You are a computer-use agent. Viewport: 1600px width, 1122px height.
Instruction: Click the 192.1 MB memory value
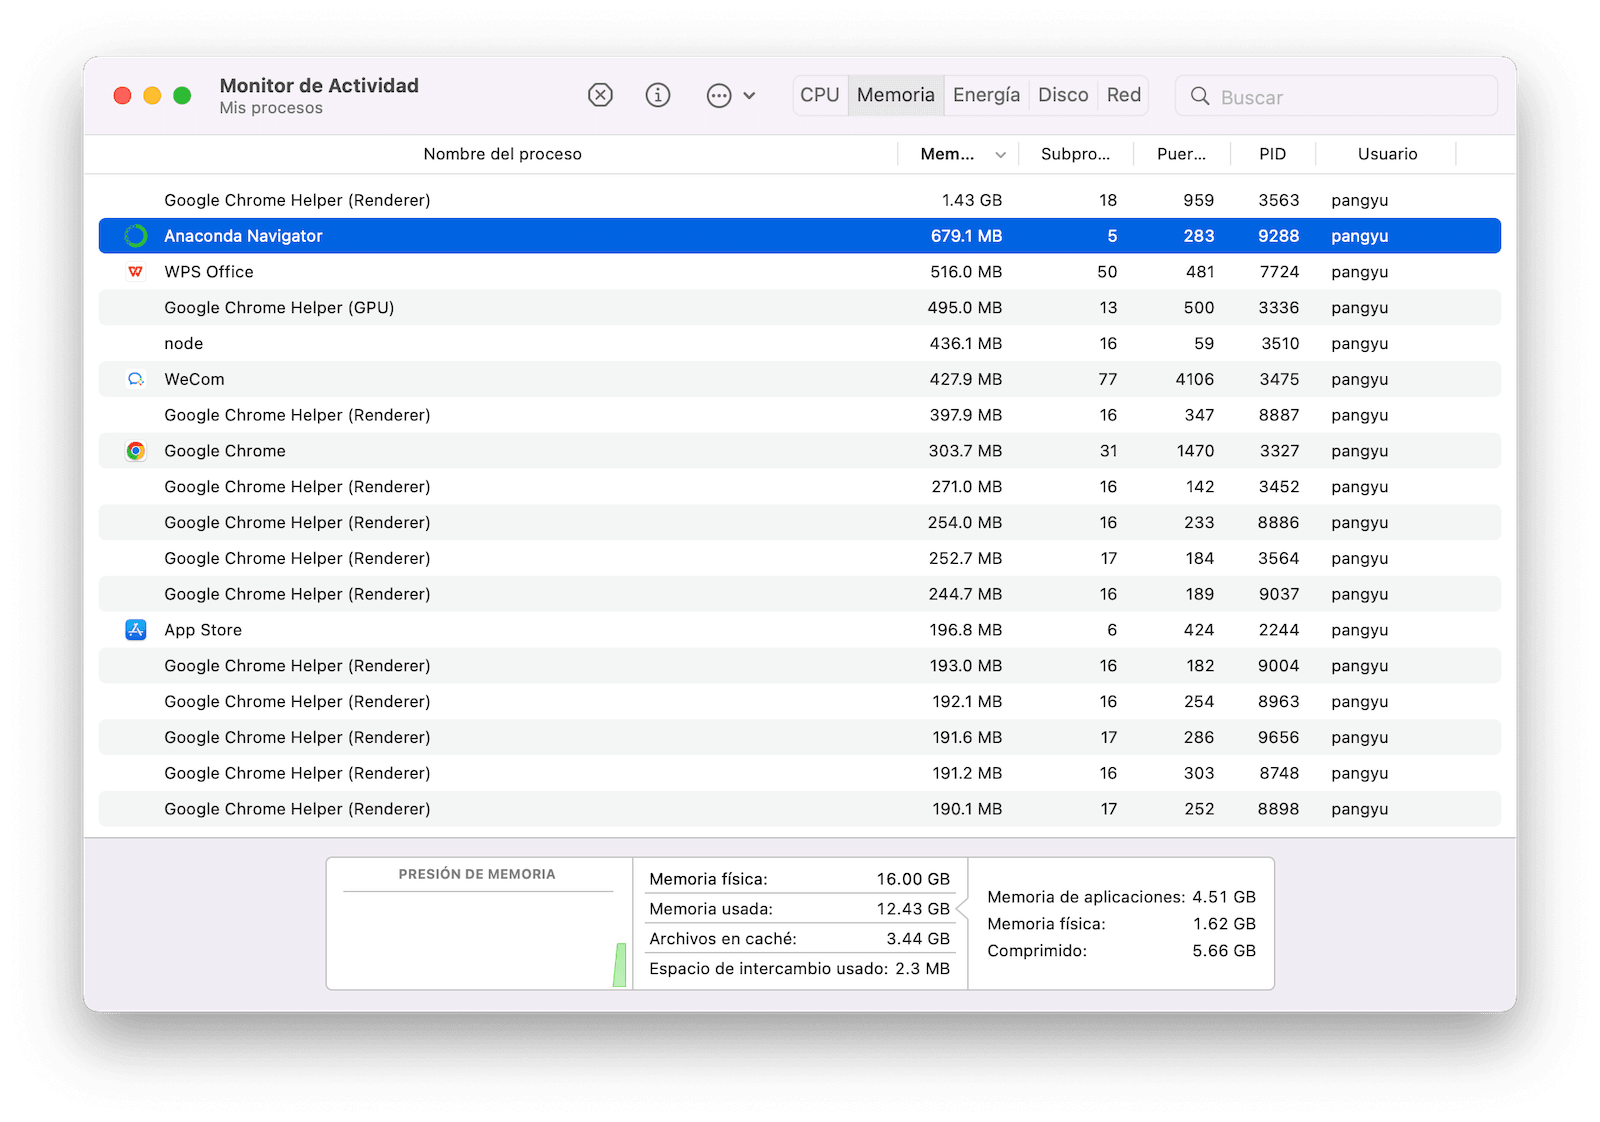[967, 702]
